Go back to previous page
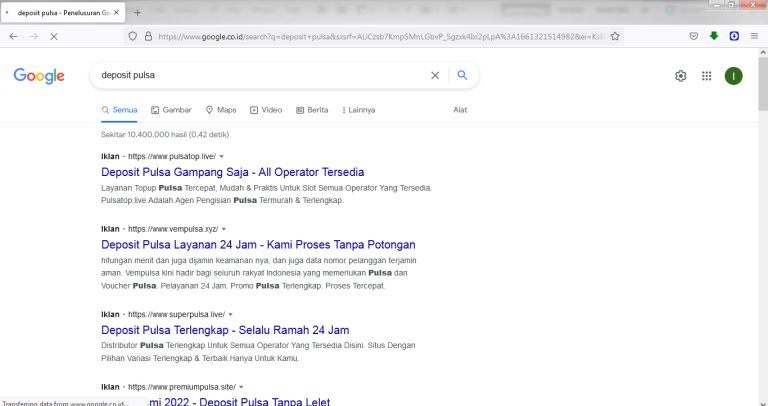This screenshot has width=768, height=406. (x=13, y=36)
